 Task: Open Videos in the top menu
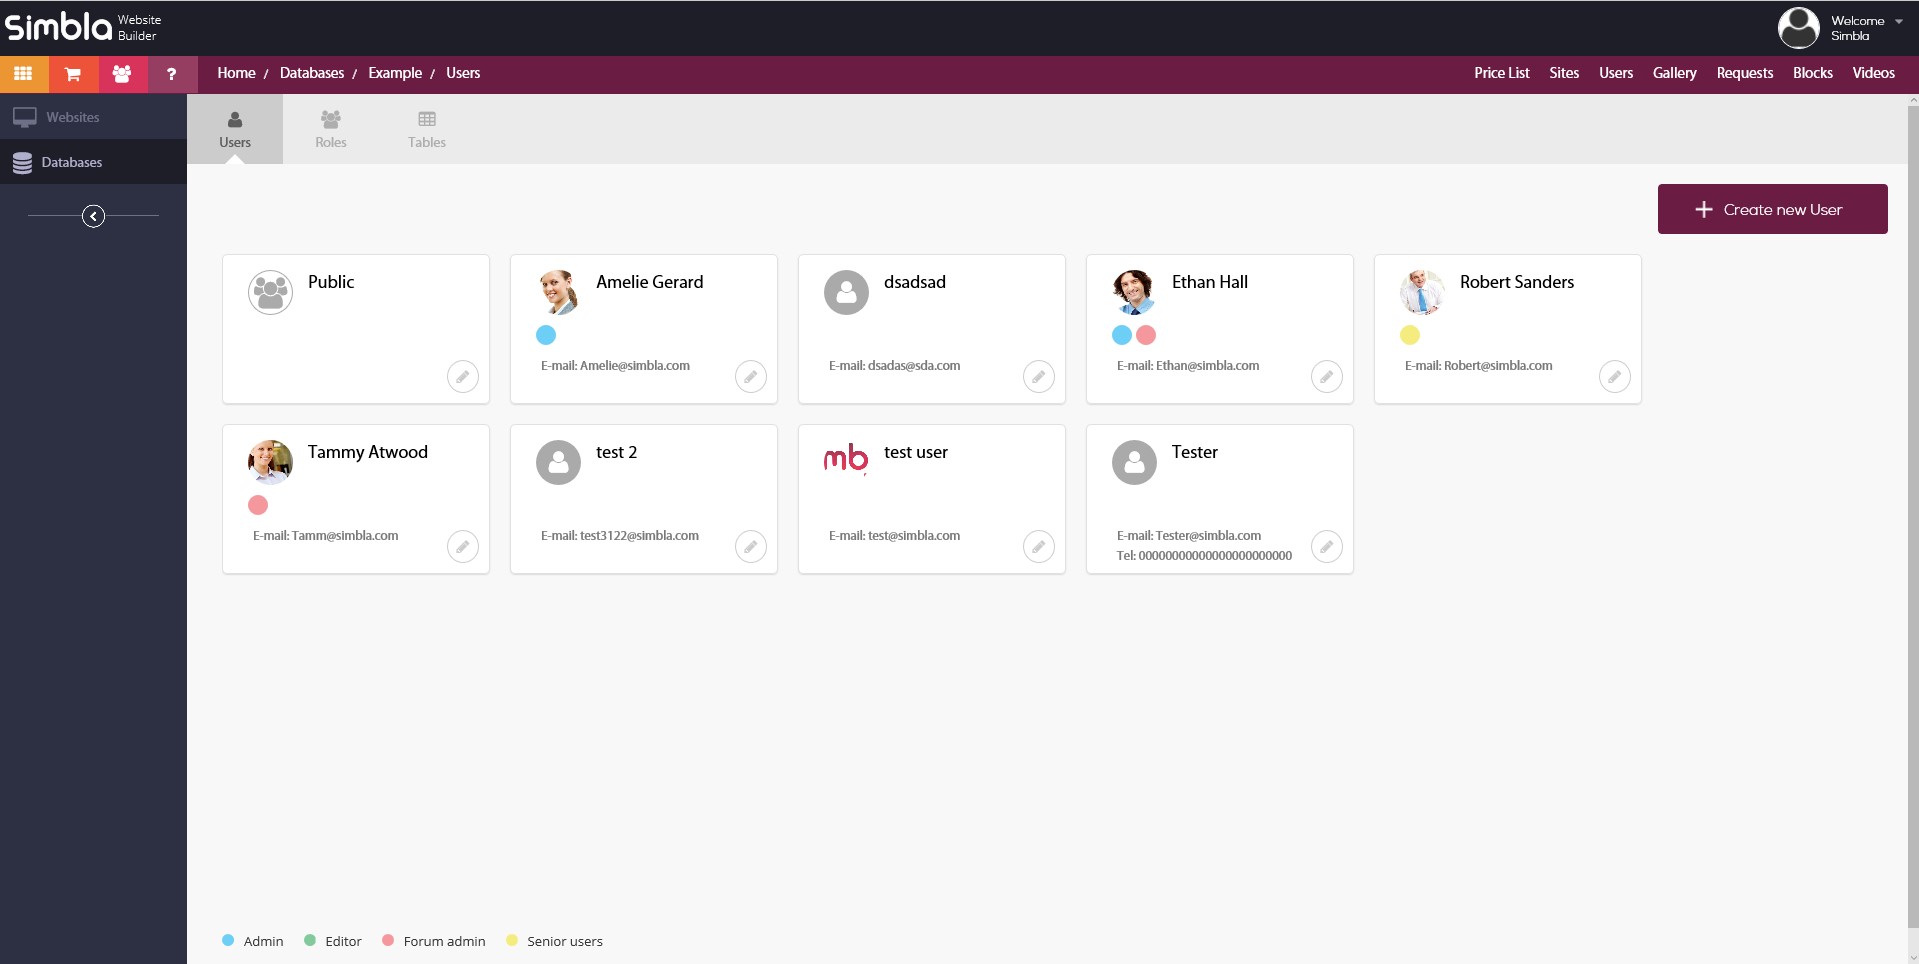pyautogui.click(x=1873, y=73)
